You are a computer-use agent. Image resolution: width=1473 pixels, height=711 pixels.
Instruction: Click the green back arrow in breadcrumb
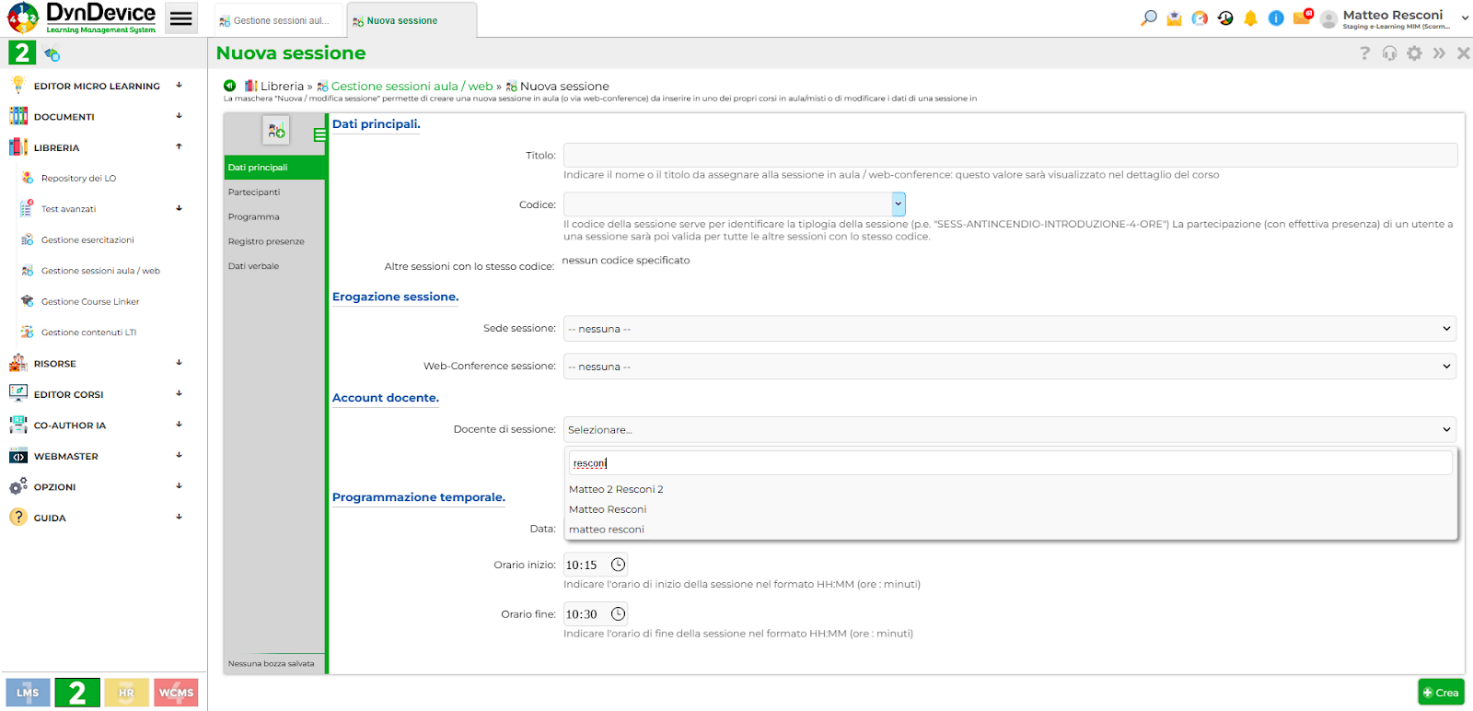pos(229,86)
